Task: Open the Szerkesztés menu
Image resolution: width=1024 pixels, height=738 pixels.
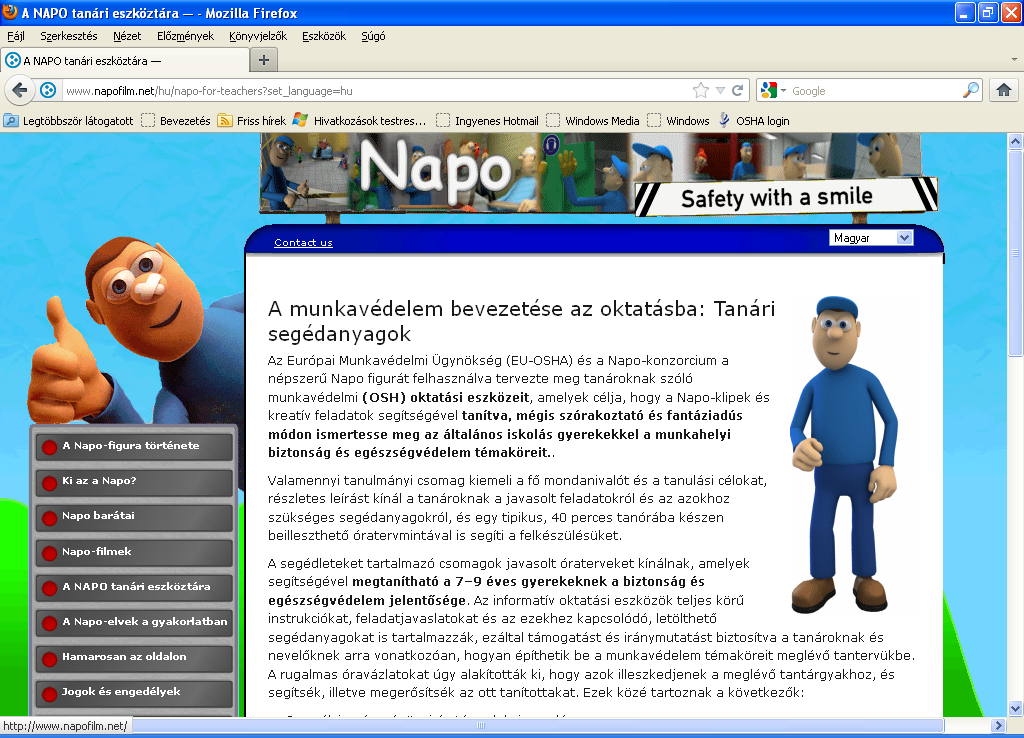Action: [69, 36]
